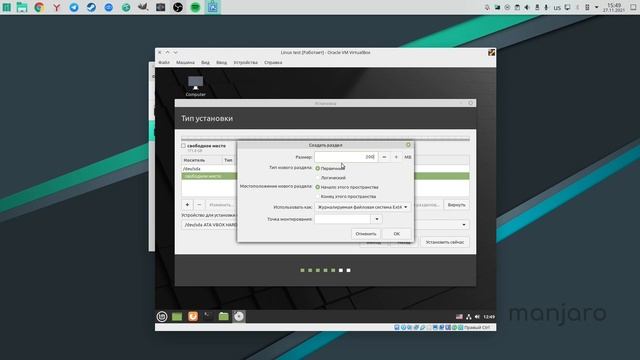Click network icon in Mint system tray
Image resolution: width=640 pixels, height=360 pixels.
(x=469, y=317)
